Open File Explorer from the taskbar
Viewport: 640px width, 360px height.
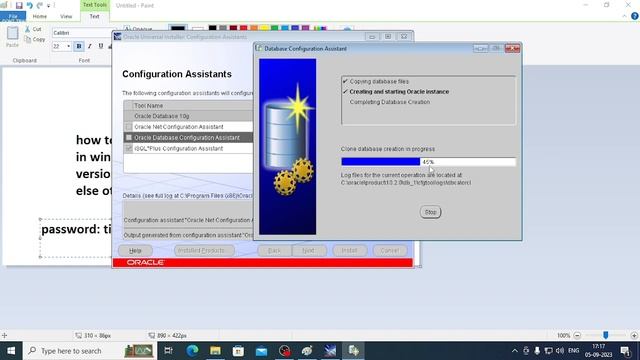coord(215,351)
